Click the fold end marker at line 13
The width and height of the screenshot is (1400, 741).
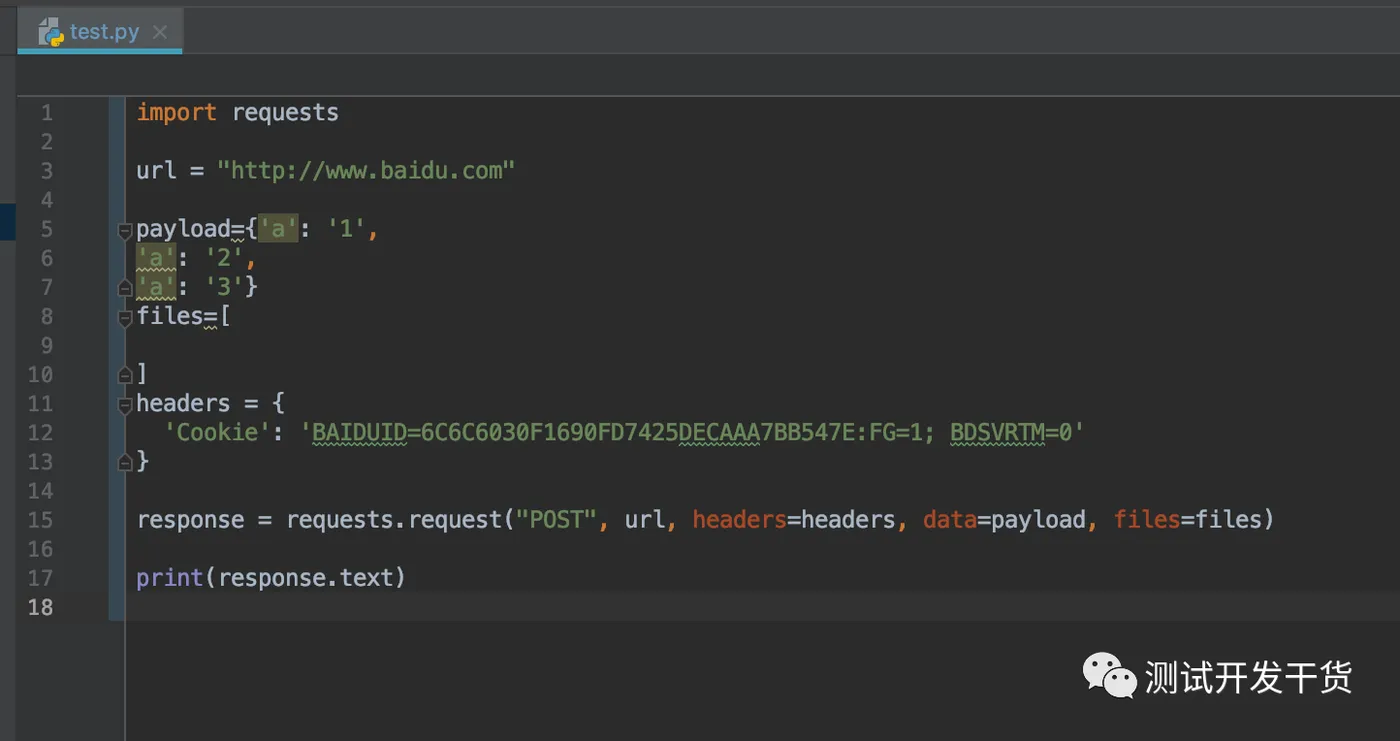[125, 463]
